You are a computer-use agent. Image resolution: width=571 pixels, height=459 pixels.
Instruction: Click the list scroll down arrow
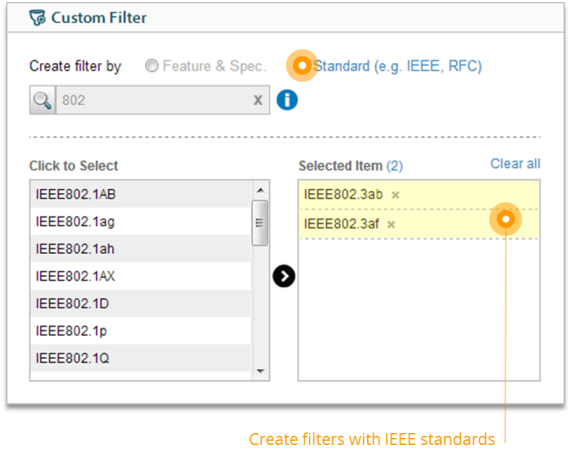(260, 371)
